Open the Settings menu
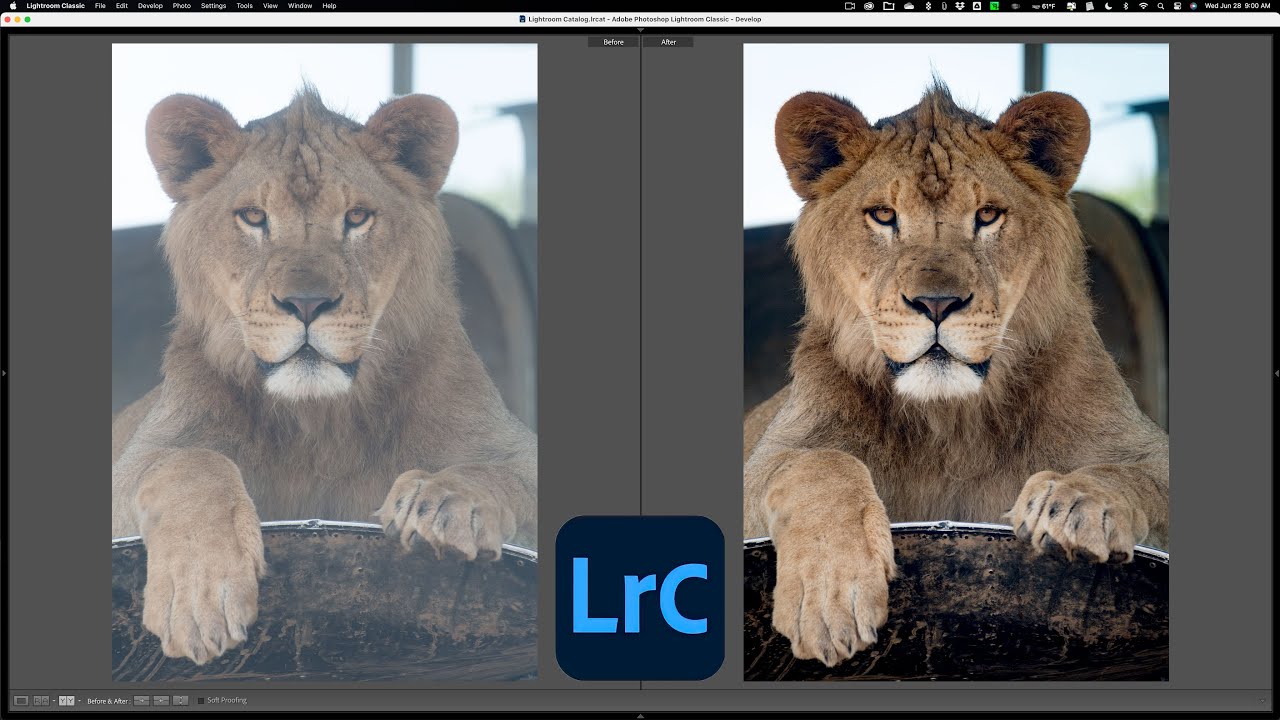This screenshot has width=1280, height=720. 213,6
